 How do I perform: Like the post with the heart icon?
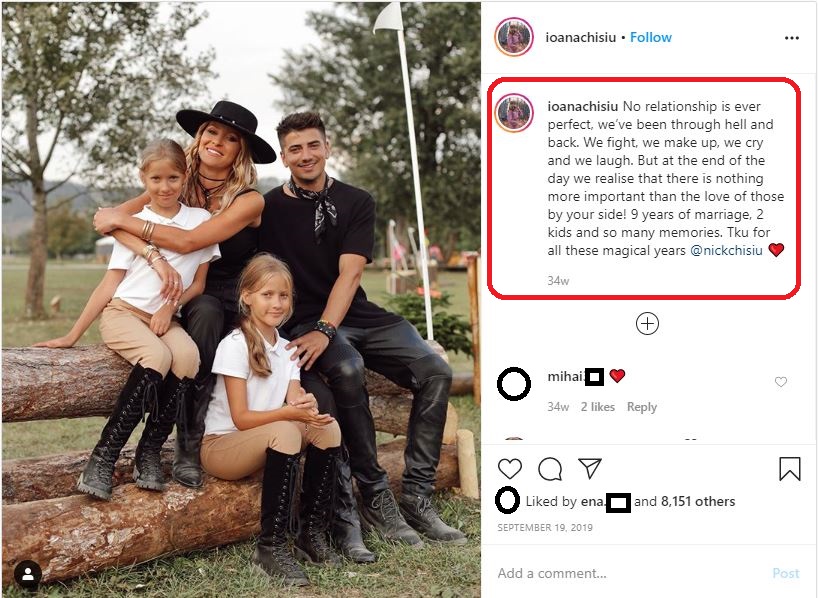[510, 469]
